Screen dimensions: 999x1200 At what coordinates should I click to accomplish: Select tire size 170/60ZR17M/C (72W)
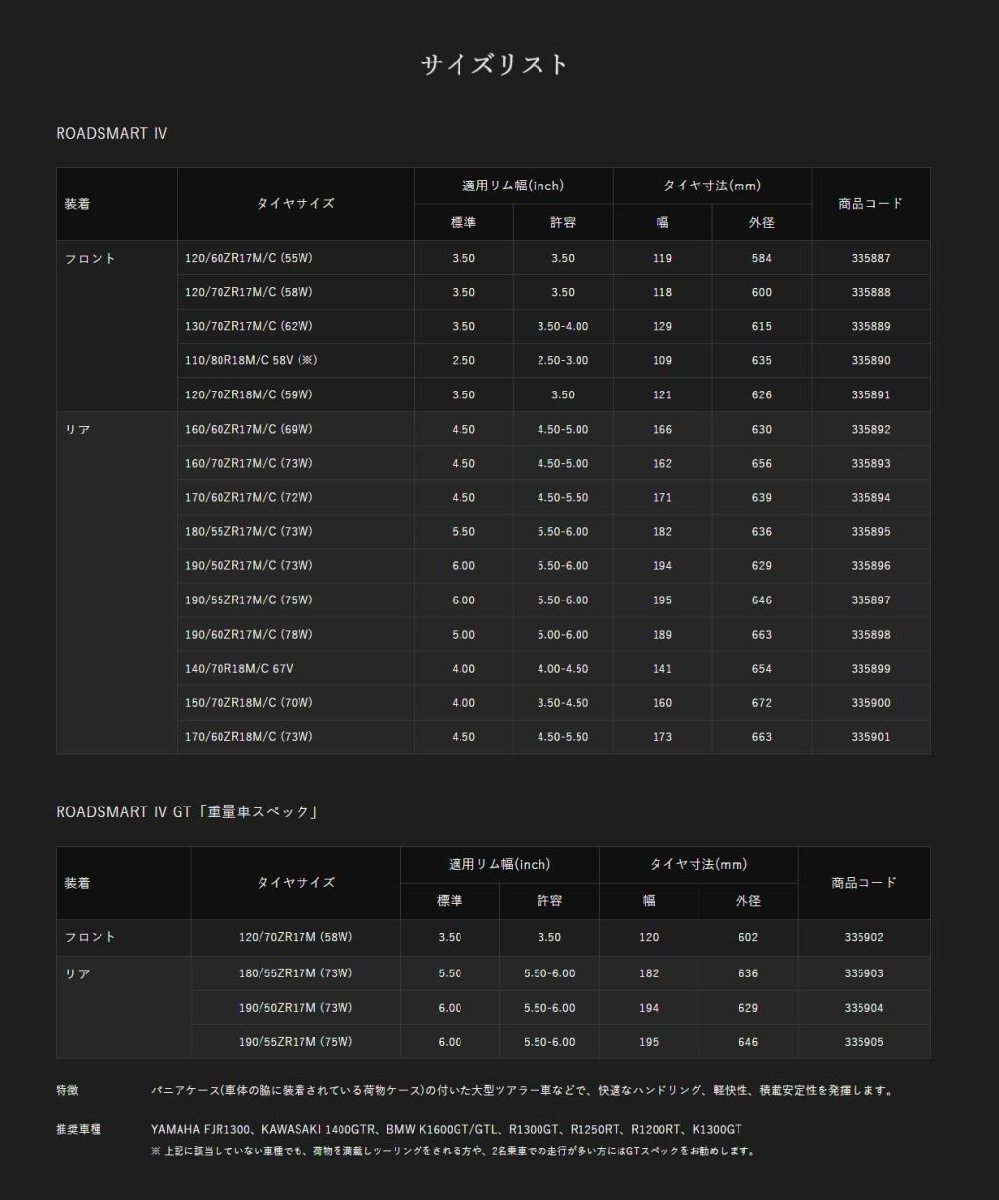point(249,497)
